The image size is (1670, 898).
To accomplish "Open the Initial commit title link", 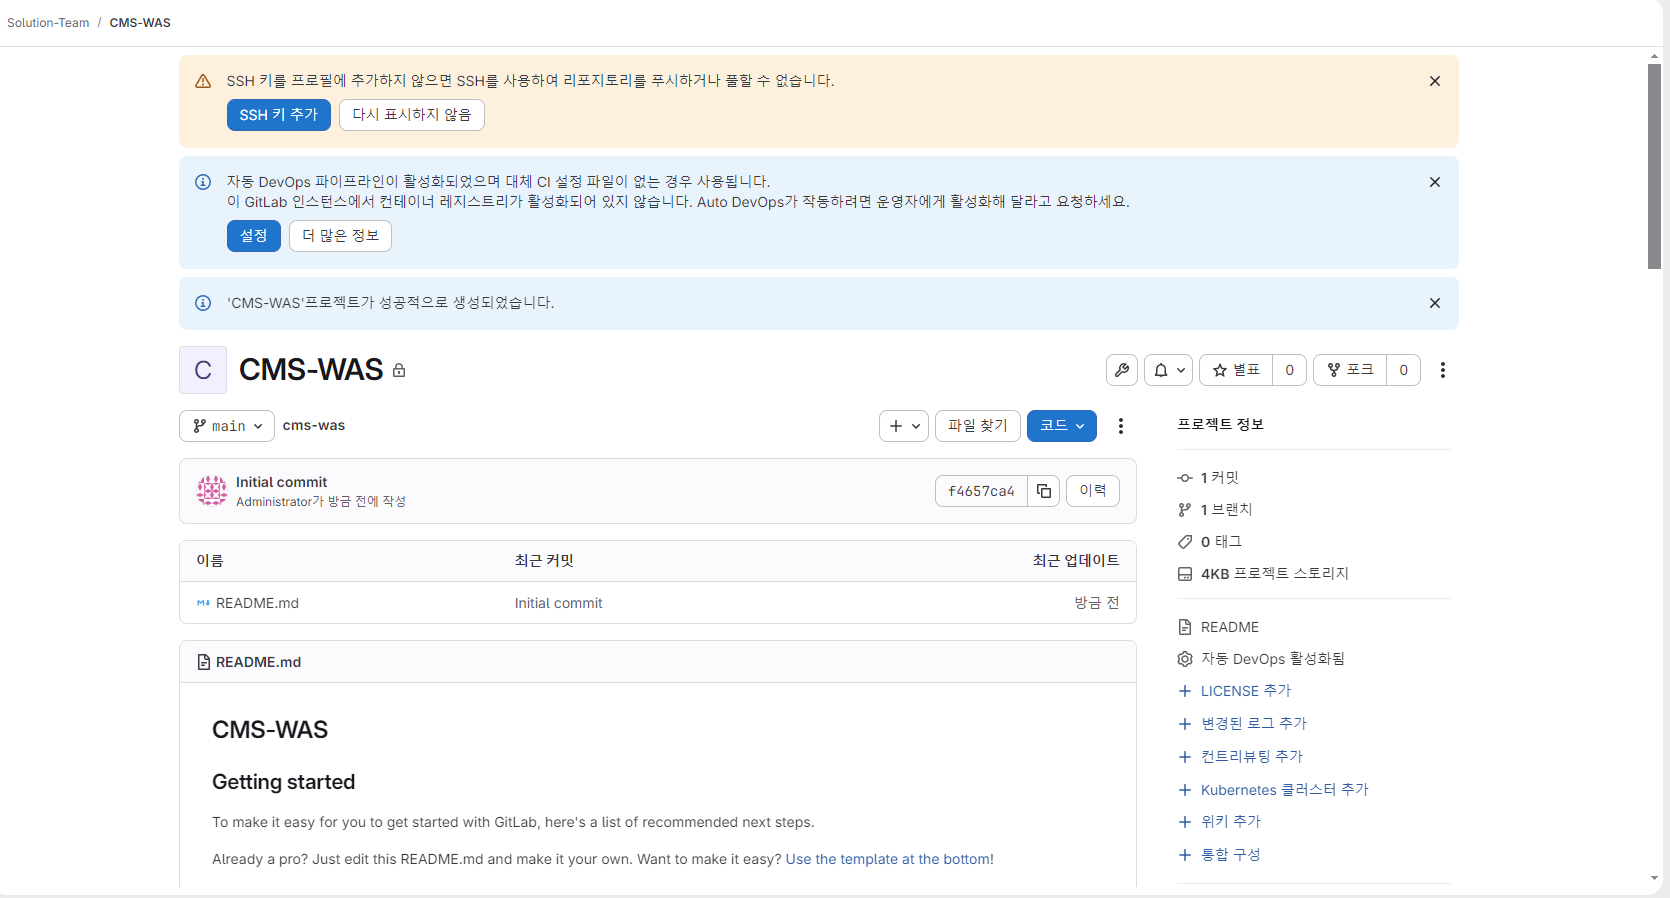I will pyautogui.click(x=282, y=482).
